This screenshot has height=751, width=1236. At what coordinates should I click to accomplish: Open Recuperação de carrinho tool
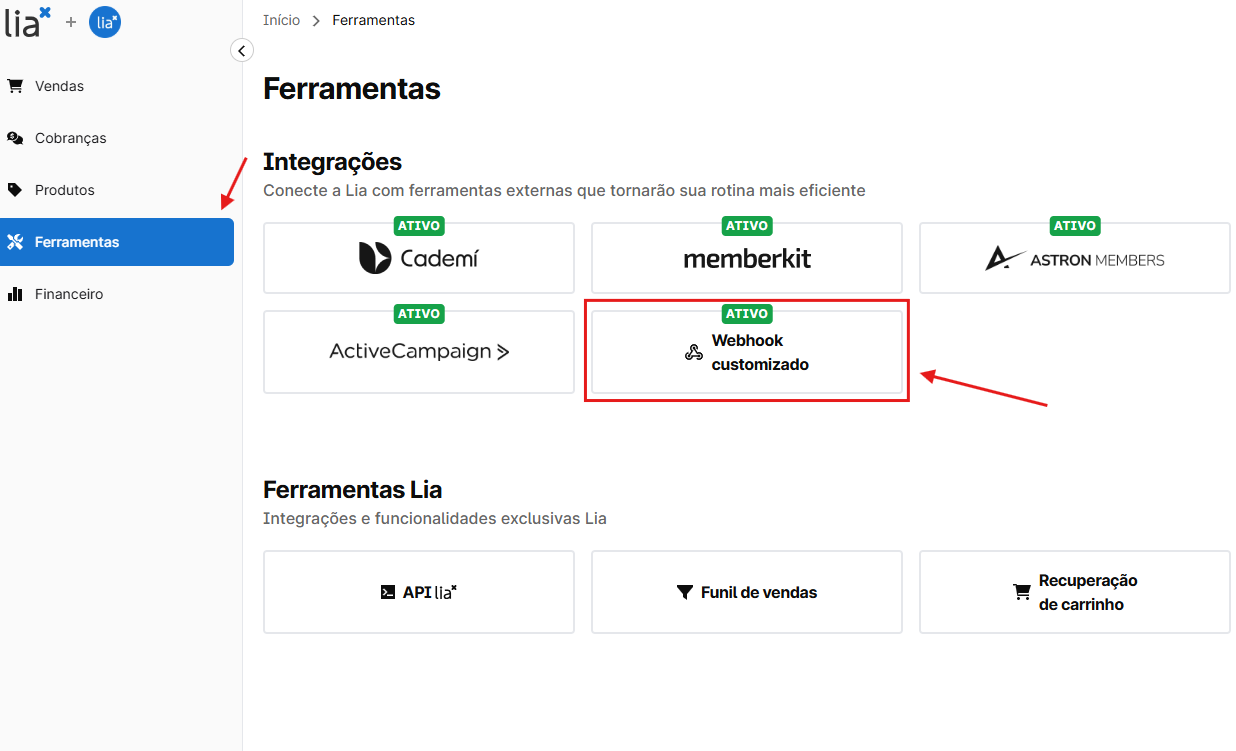tap(1074, 592)
